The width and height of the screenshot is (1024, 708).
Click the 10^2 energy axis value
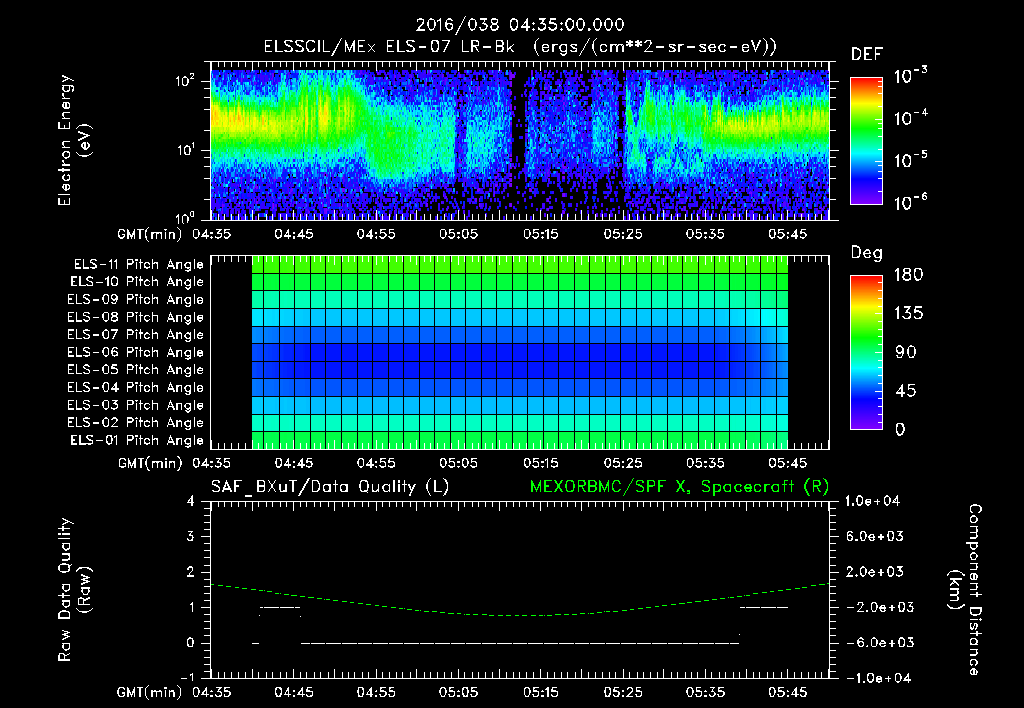pos(185,80)
